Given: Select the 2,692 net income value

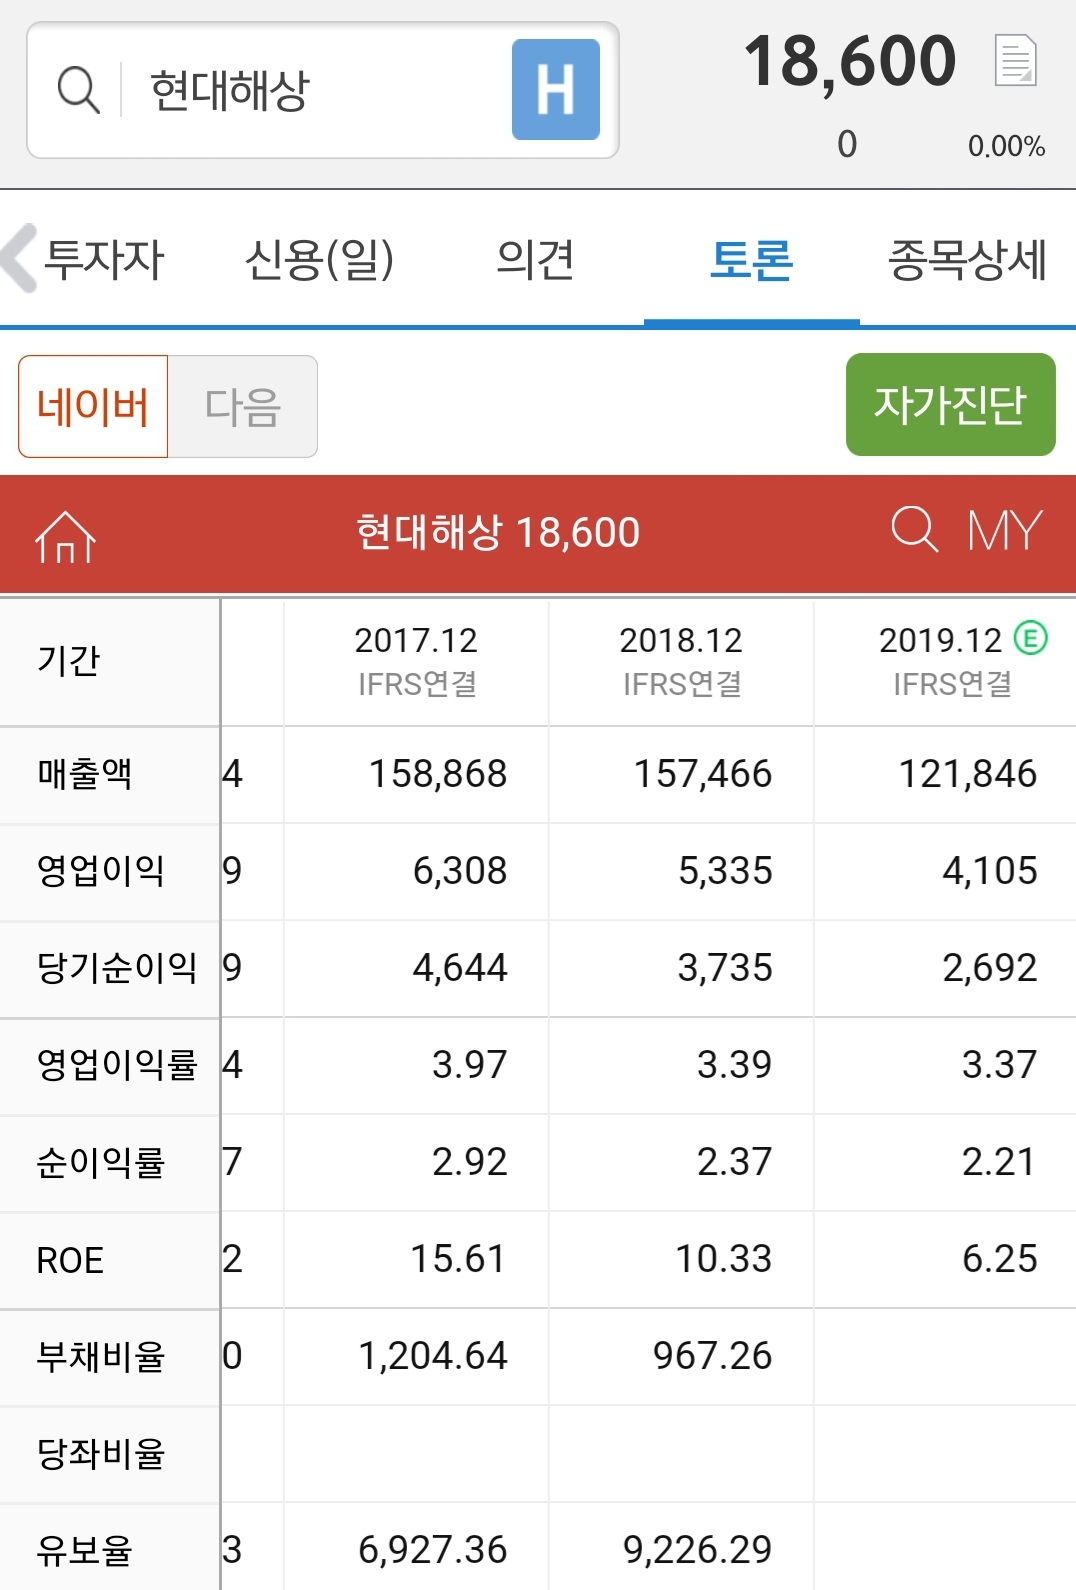Looking at the screenshot, I should coord(990,968).
